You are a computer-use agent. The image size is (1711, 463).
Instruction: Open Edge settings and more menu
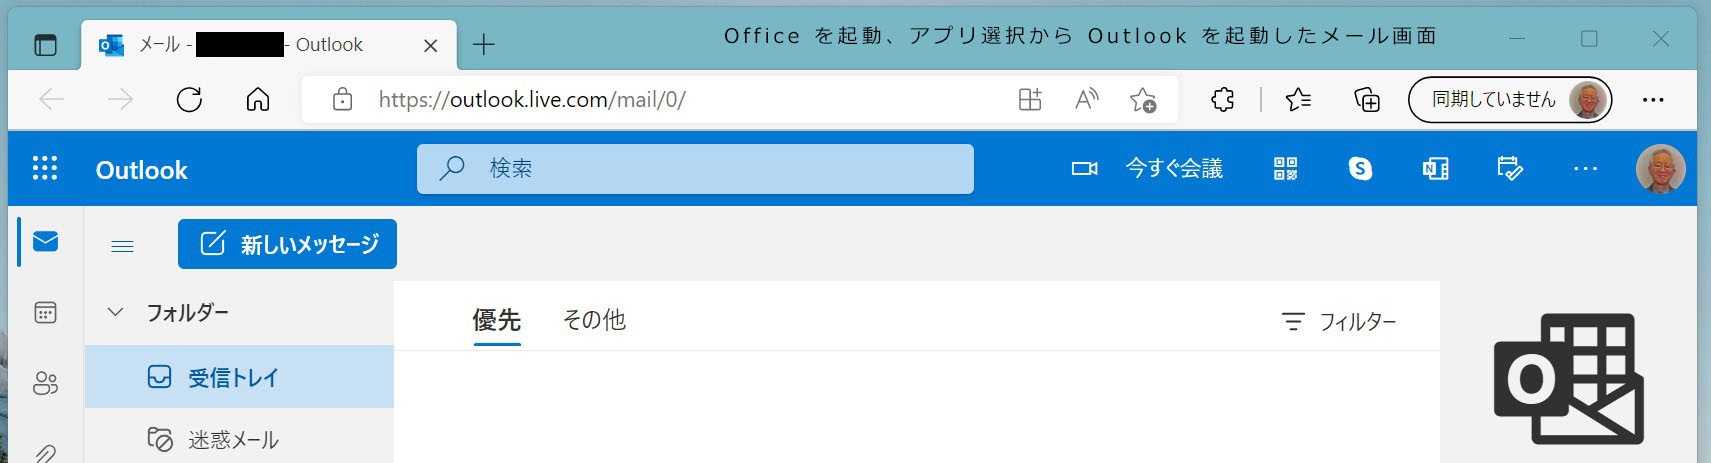tap(1653, 99)
